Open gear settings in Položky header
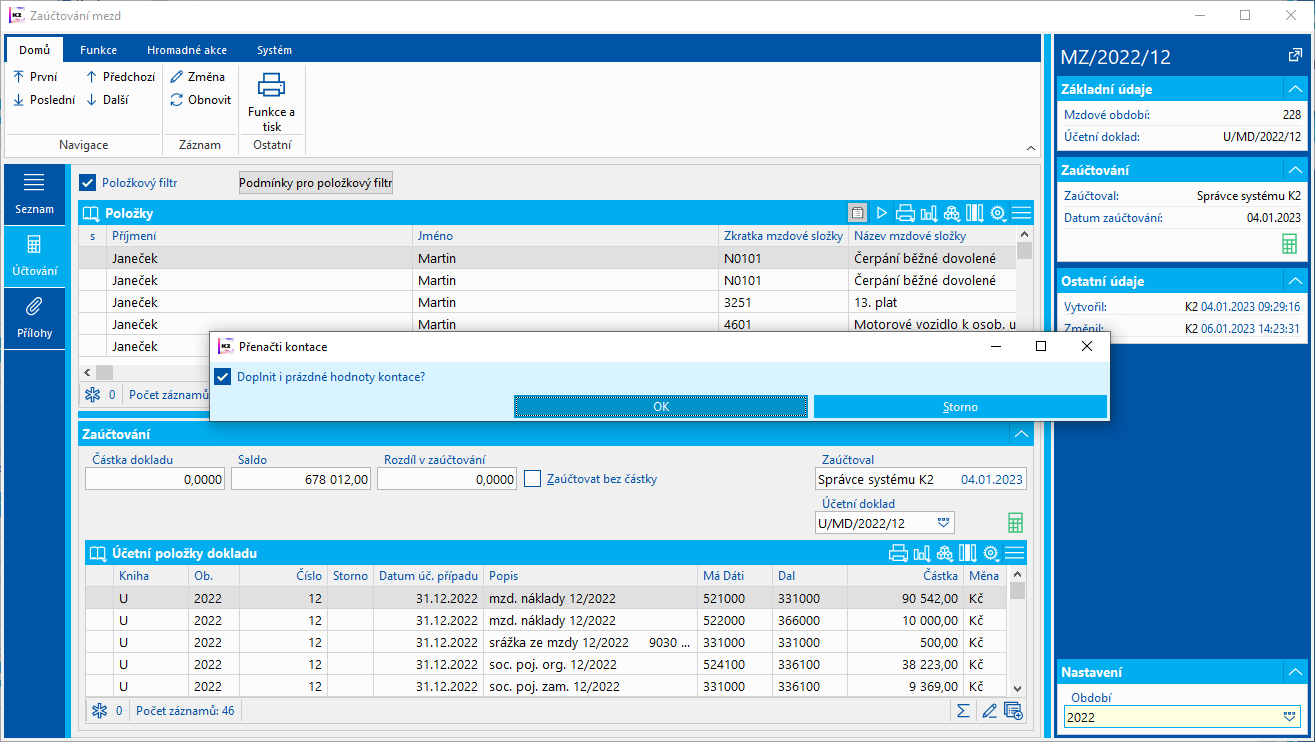This screenshot has height=742, width=1315. pyautogui.click(x=997, y=213)
